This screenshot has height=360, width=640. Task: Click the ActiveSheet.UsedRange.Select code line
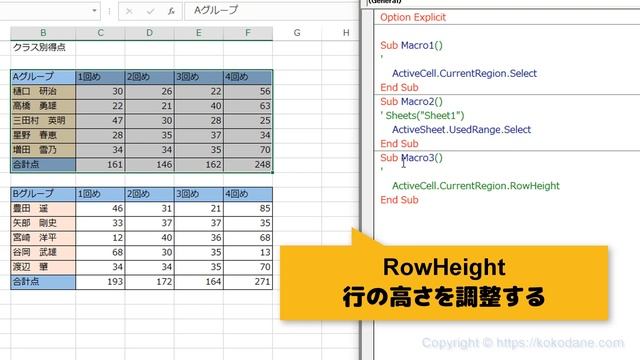point(462,130)
